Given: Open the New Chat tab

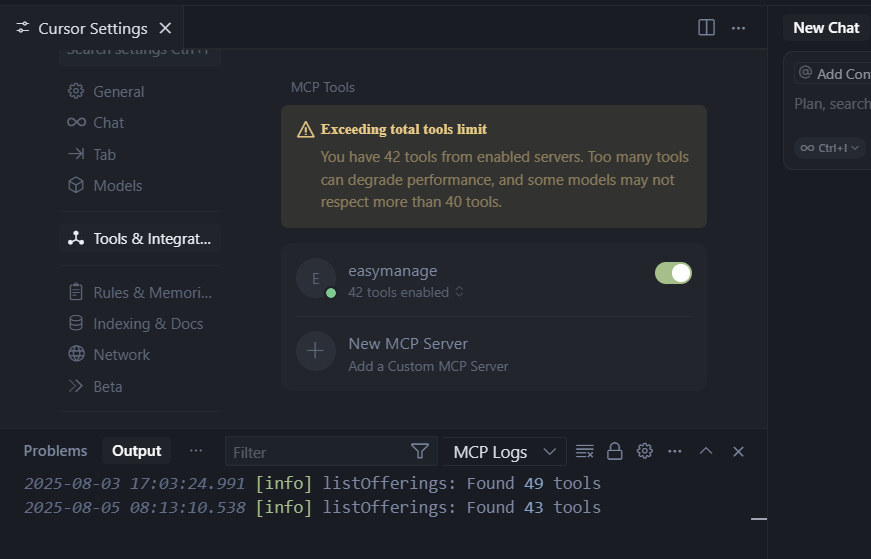Looking at the screenshot, I should coord(826,28).
